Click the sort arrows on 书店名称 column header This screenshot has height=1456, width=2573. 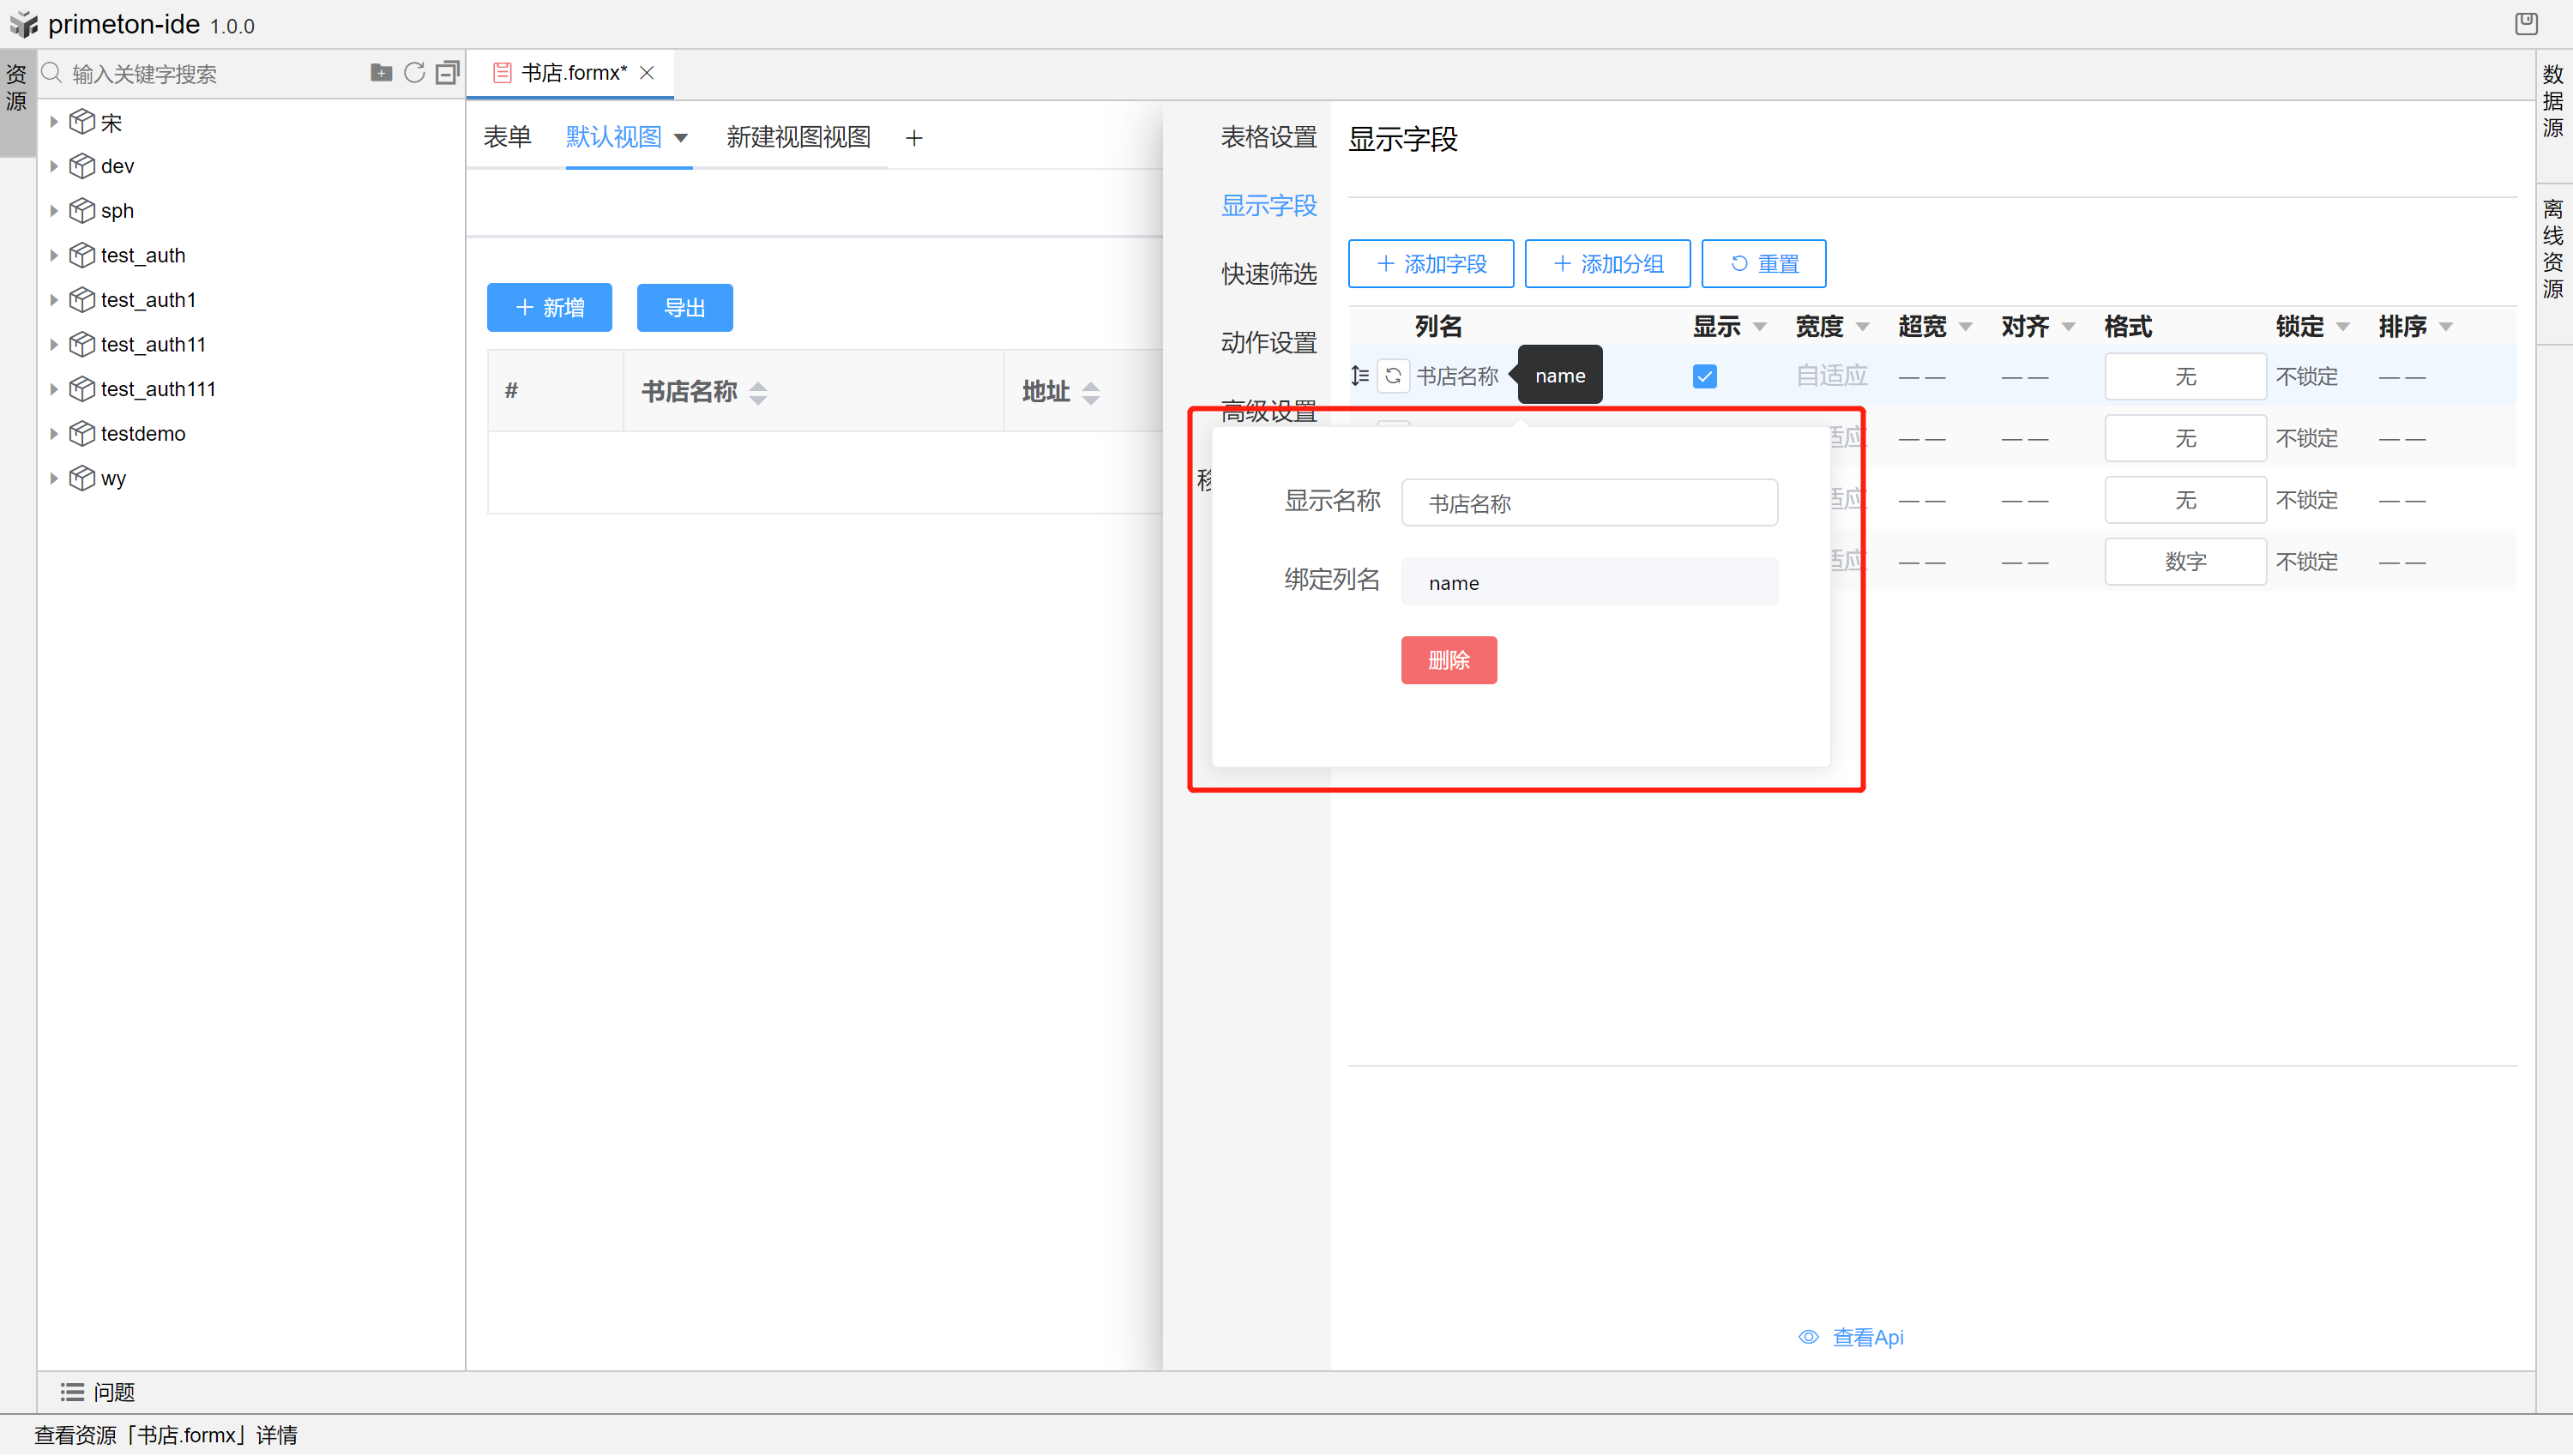[758, 393]
